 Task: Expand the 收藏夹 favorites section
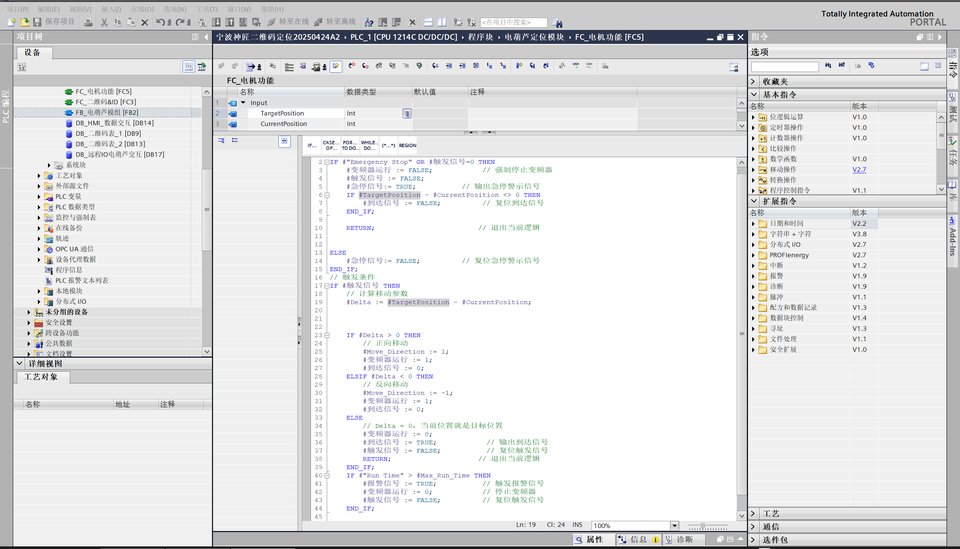click(x=753, y=81)
